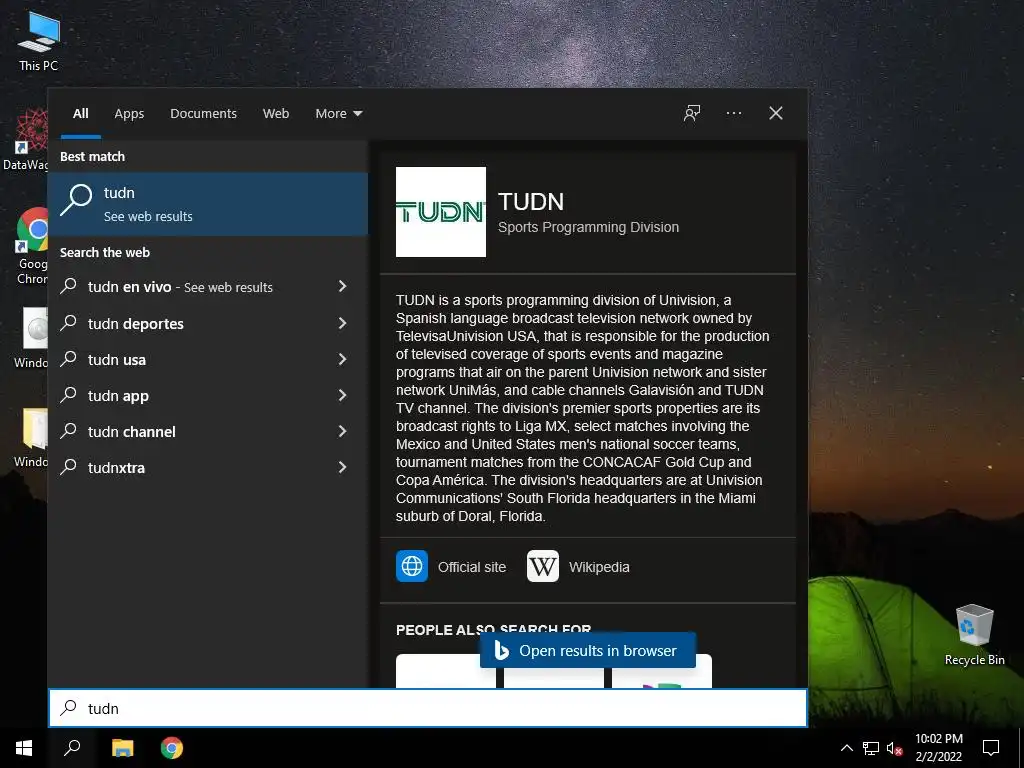Select the tudn deportes suggestion

(208, 323)
